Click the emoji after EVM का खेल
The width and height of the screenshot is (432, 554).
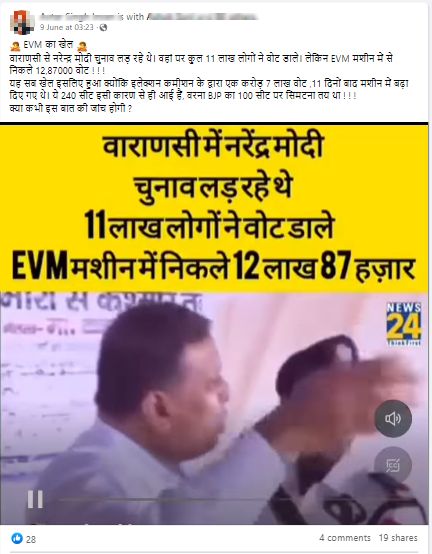pyautogui.click(x=82, y=46)
